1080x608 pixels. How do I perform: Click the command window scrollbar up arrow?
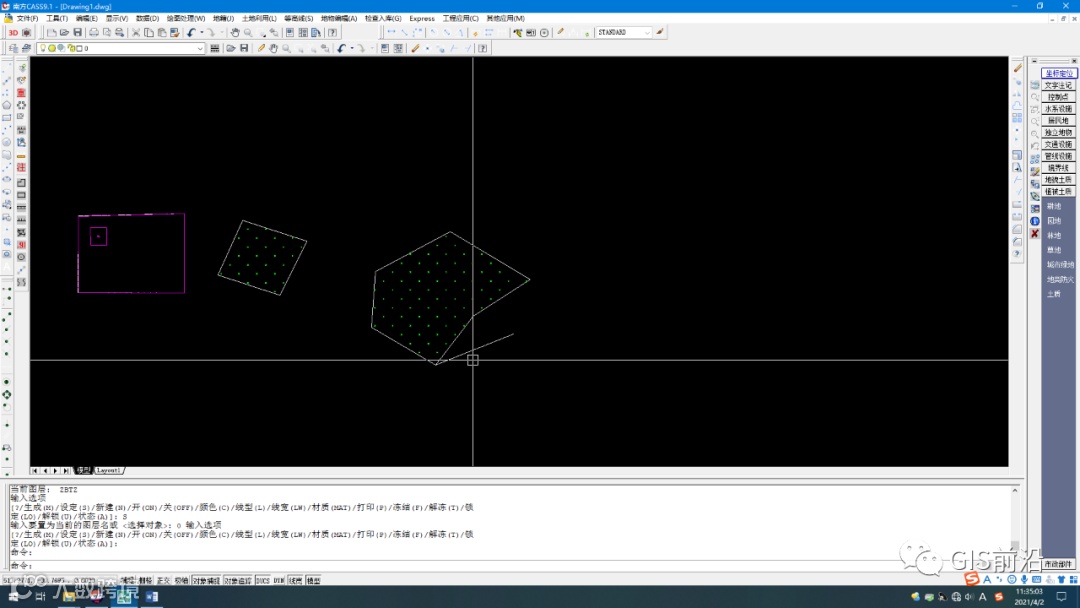click(1015, 490)
